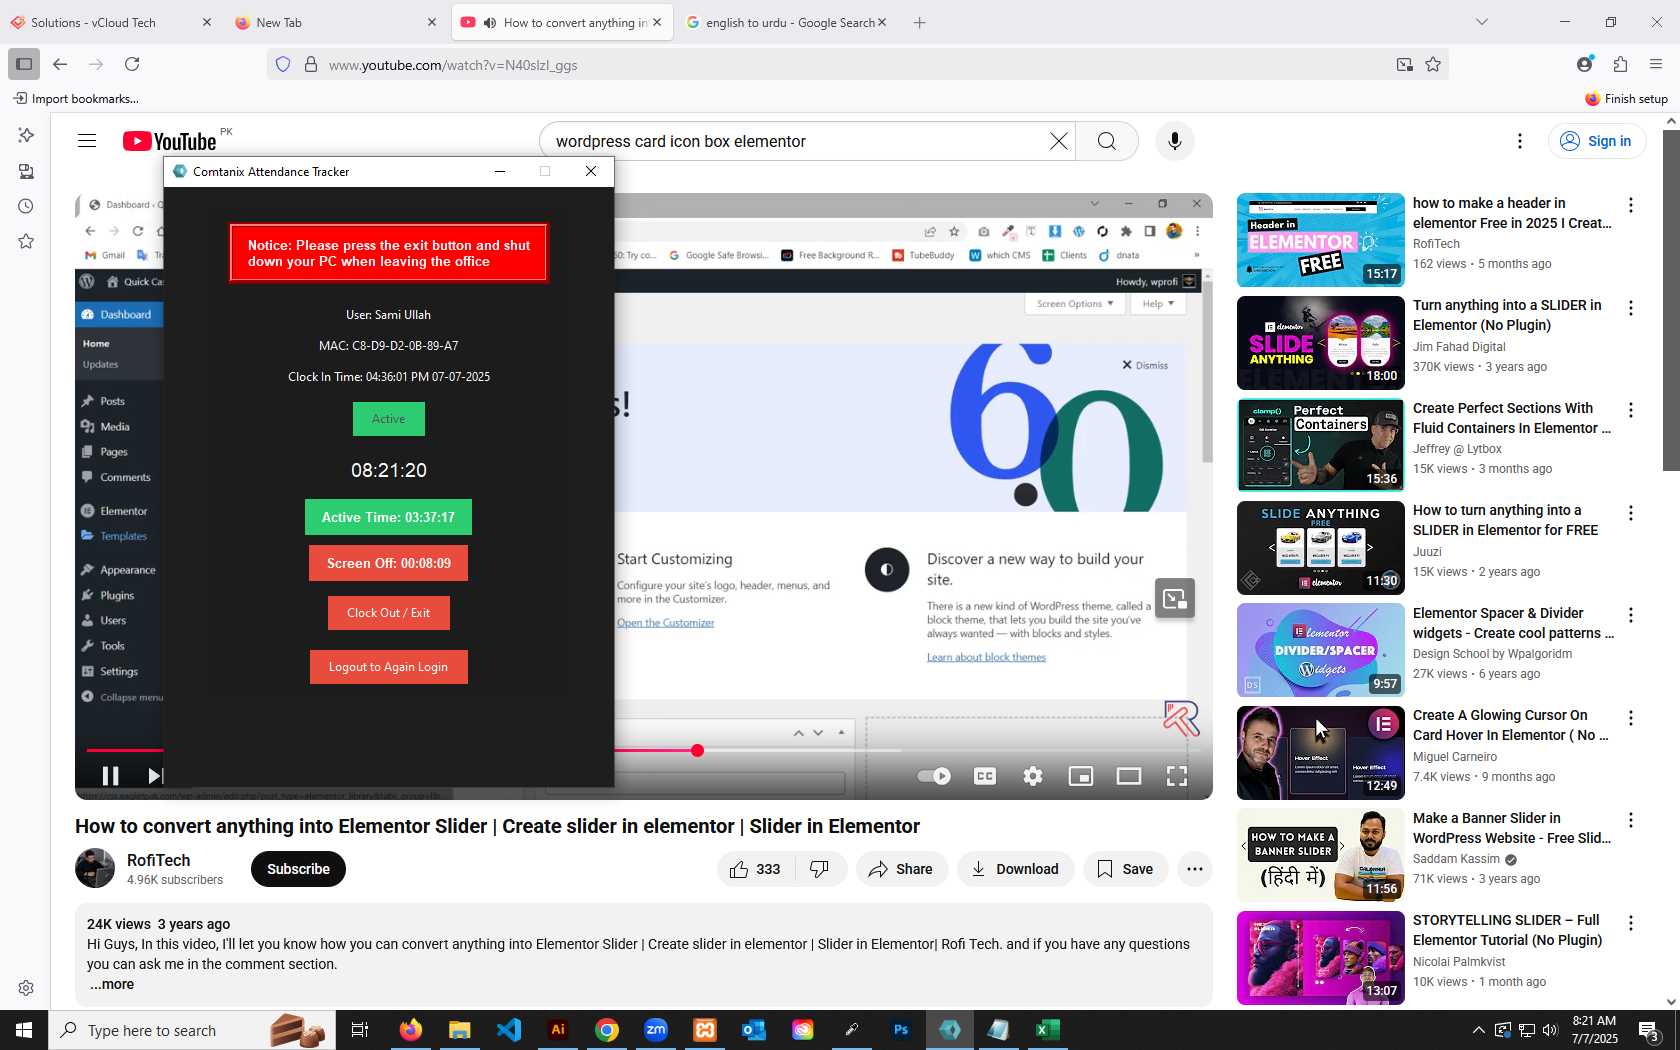The width and height of the screenshot is (1680, 1050).
Task: Share this video
Action: pos(901,869)
